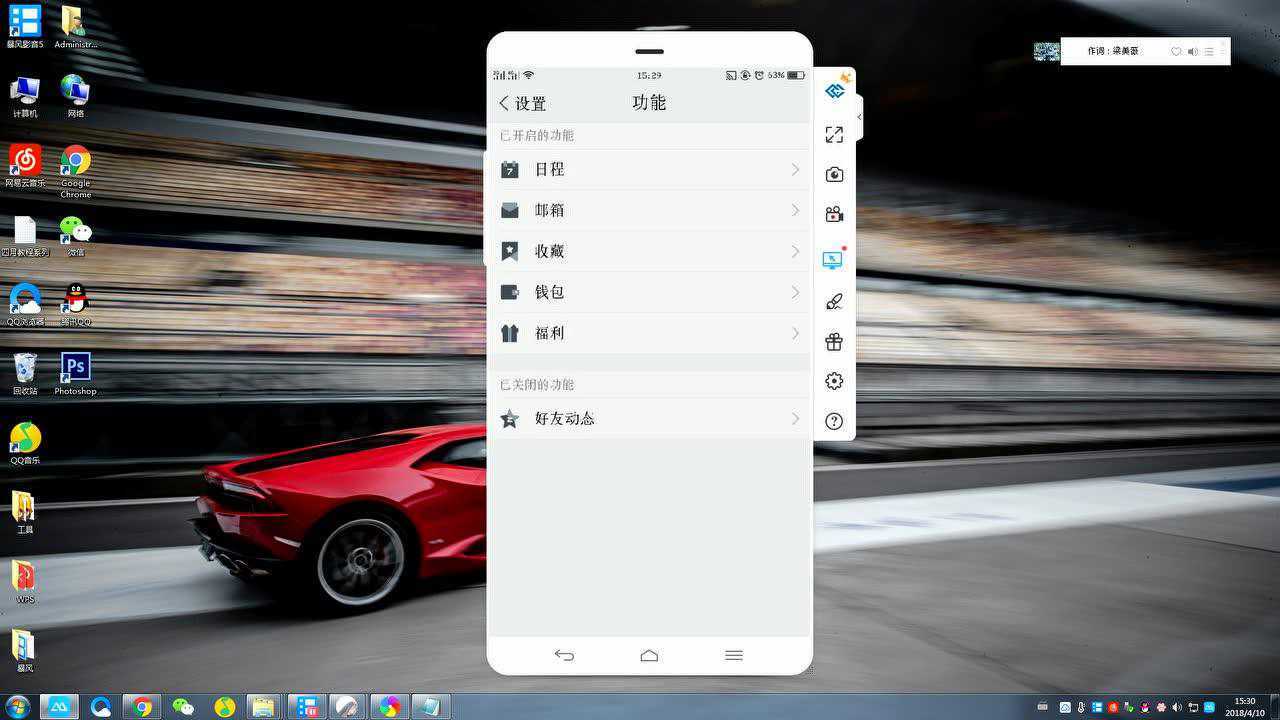Open help via the question mark icon
The width and height of the screenshot is (1280, 720).
(834, 420)
